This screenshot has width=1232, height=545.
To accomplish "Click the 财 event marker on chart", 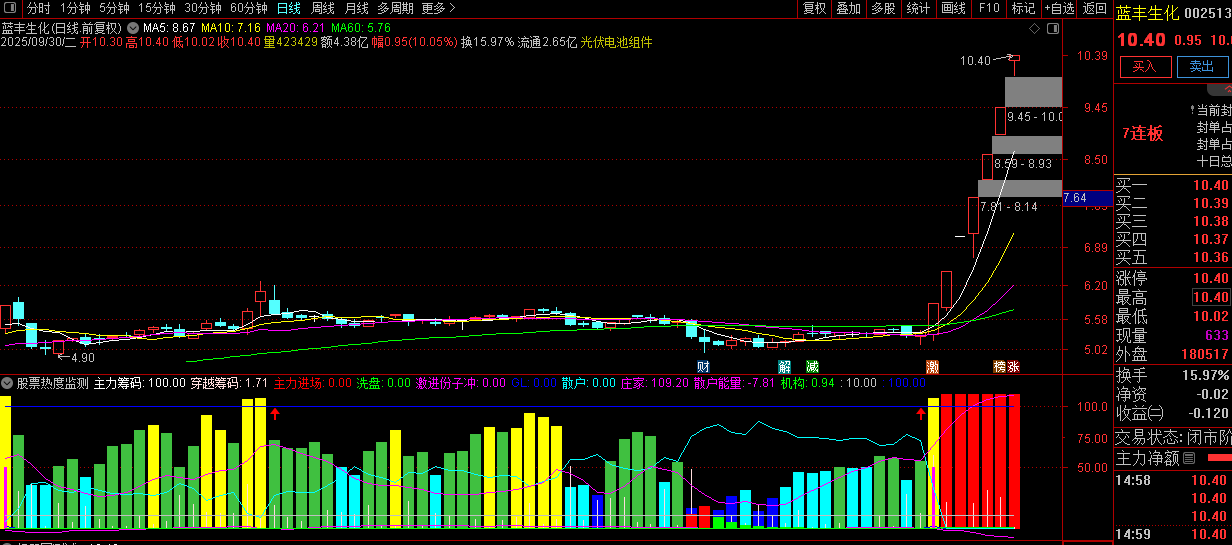I will (703, 367).
